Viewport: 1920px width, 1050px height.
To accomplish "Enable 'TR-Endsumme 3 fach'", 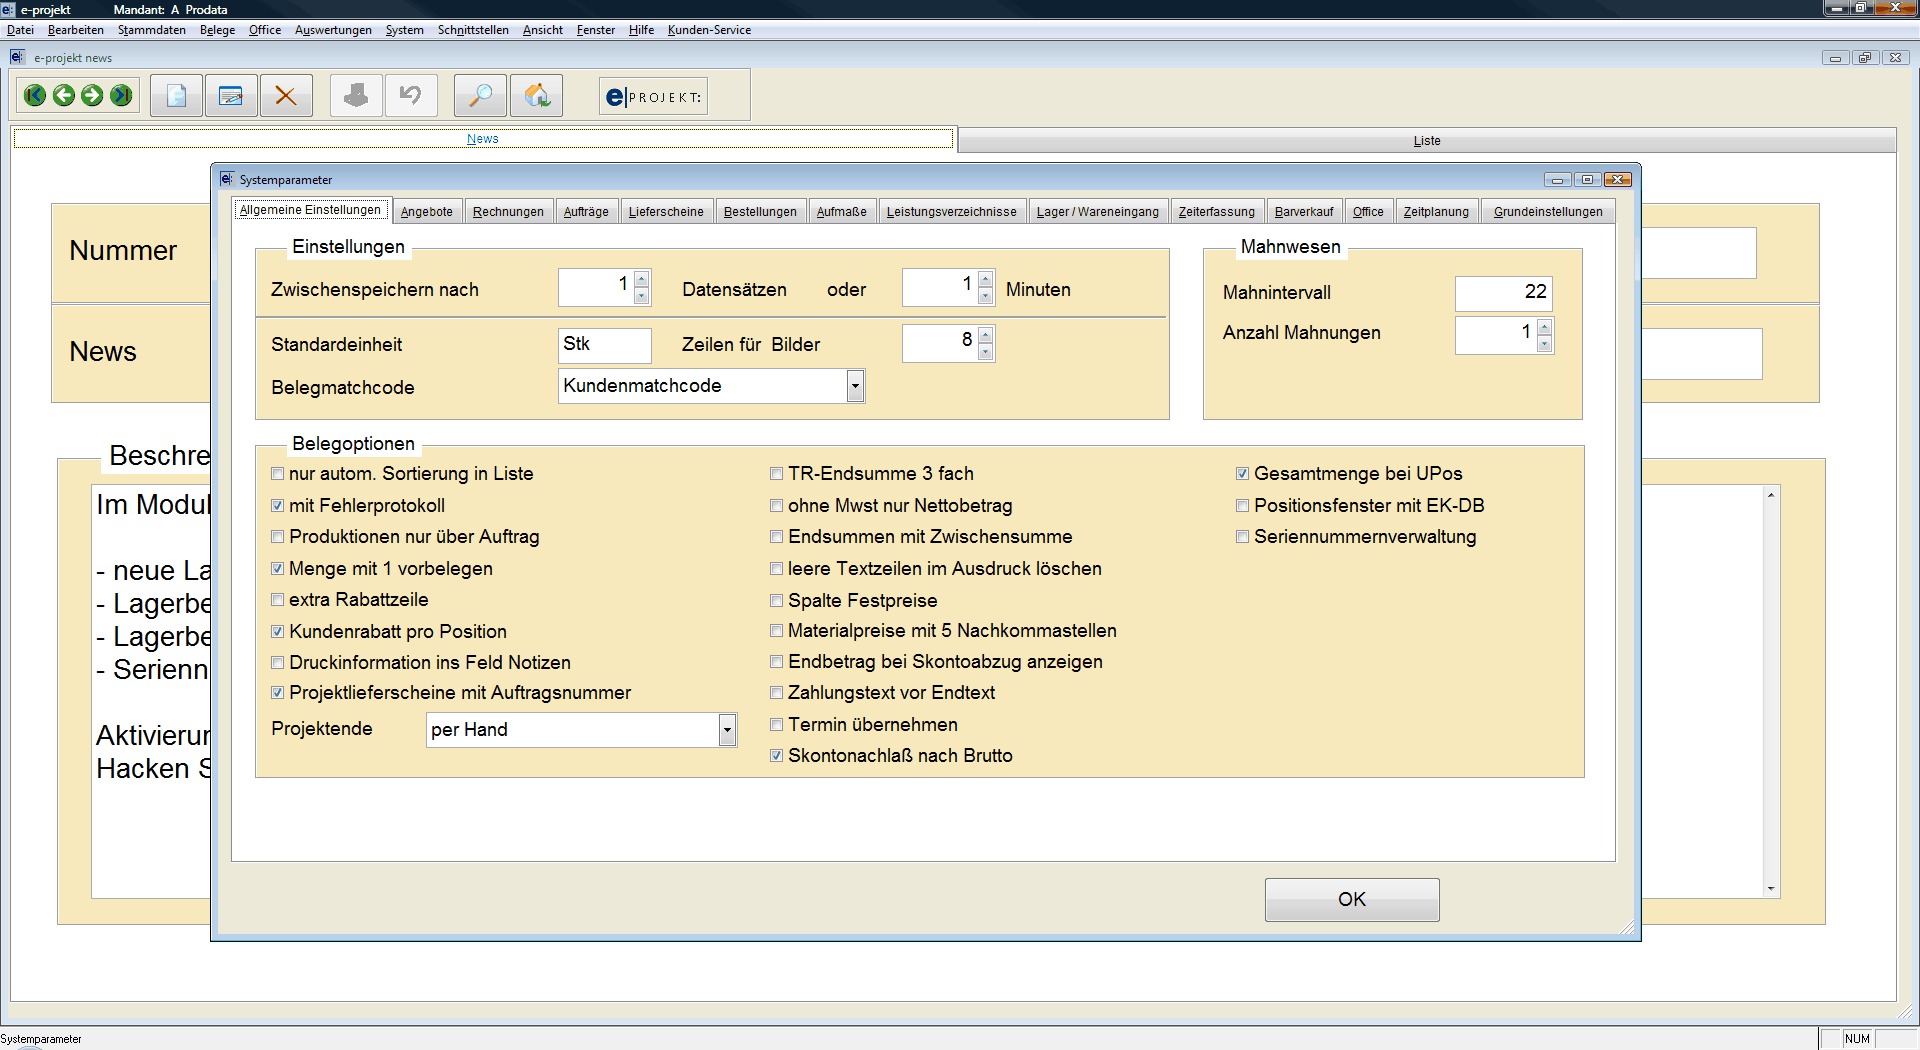I will [776, 474].
